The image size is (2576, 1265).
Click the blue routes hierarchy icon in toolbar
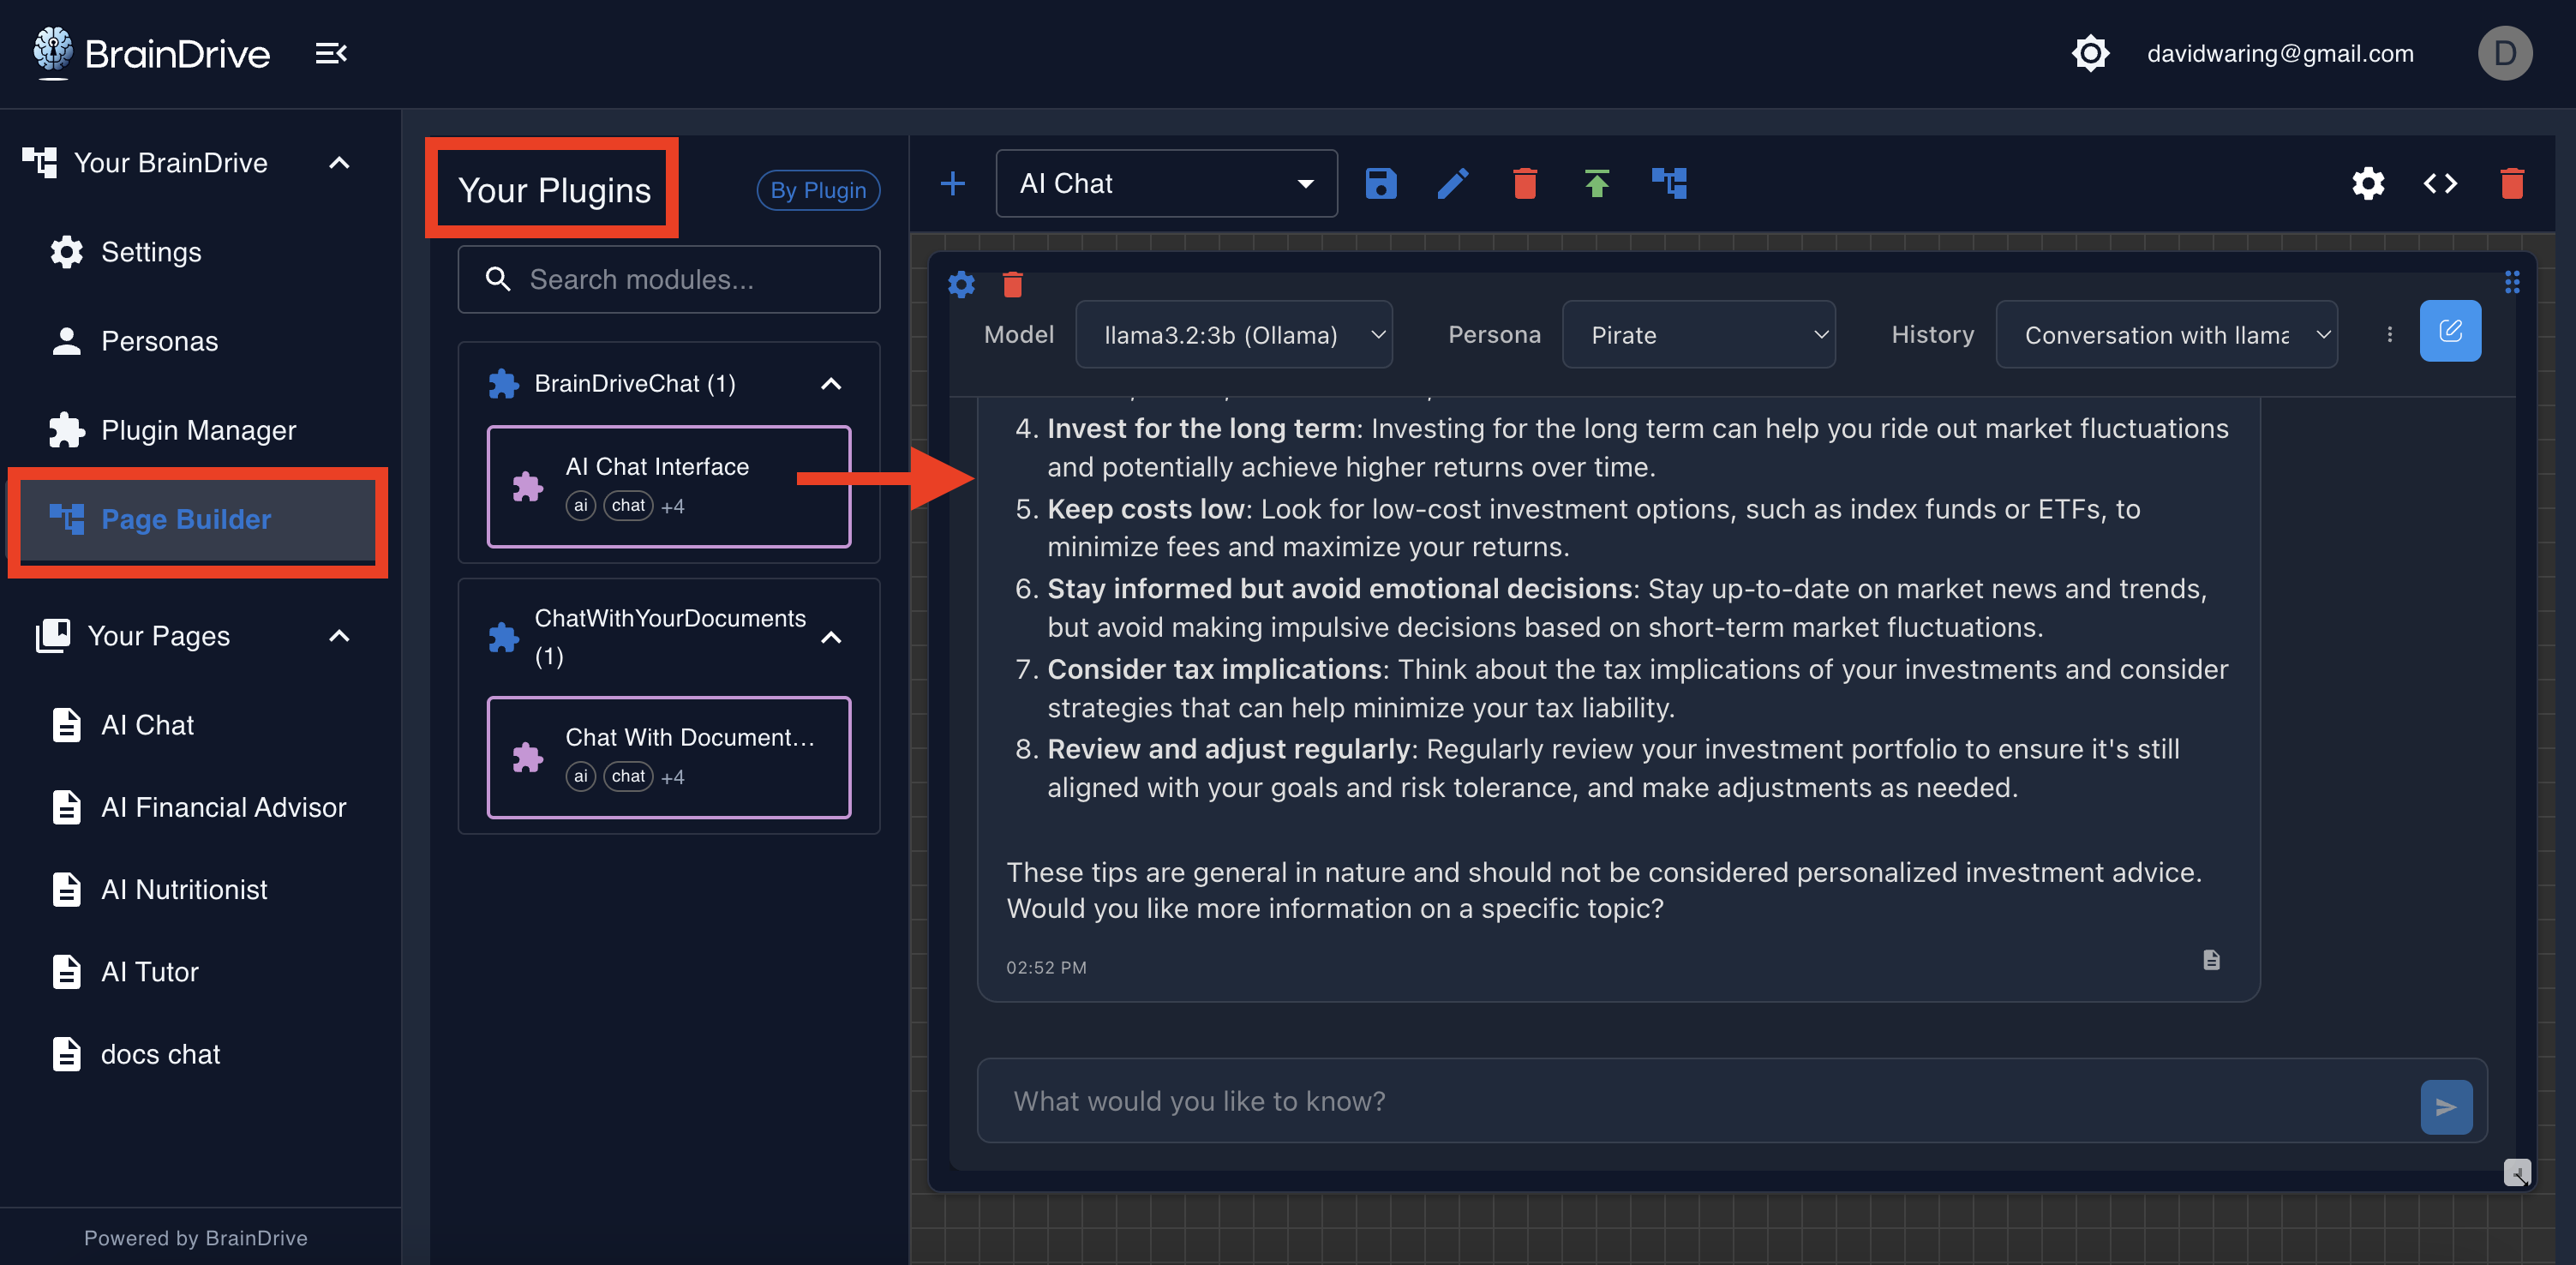(x=1669, y=184)
